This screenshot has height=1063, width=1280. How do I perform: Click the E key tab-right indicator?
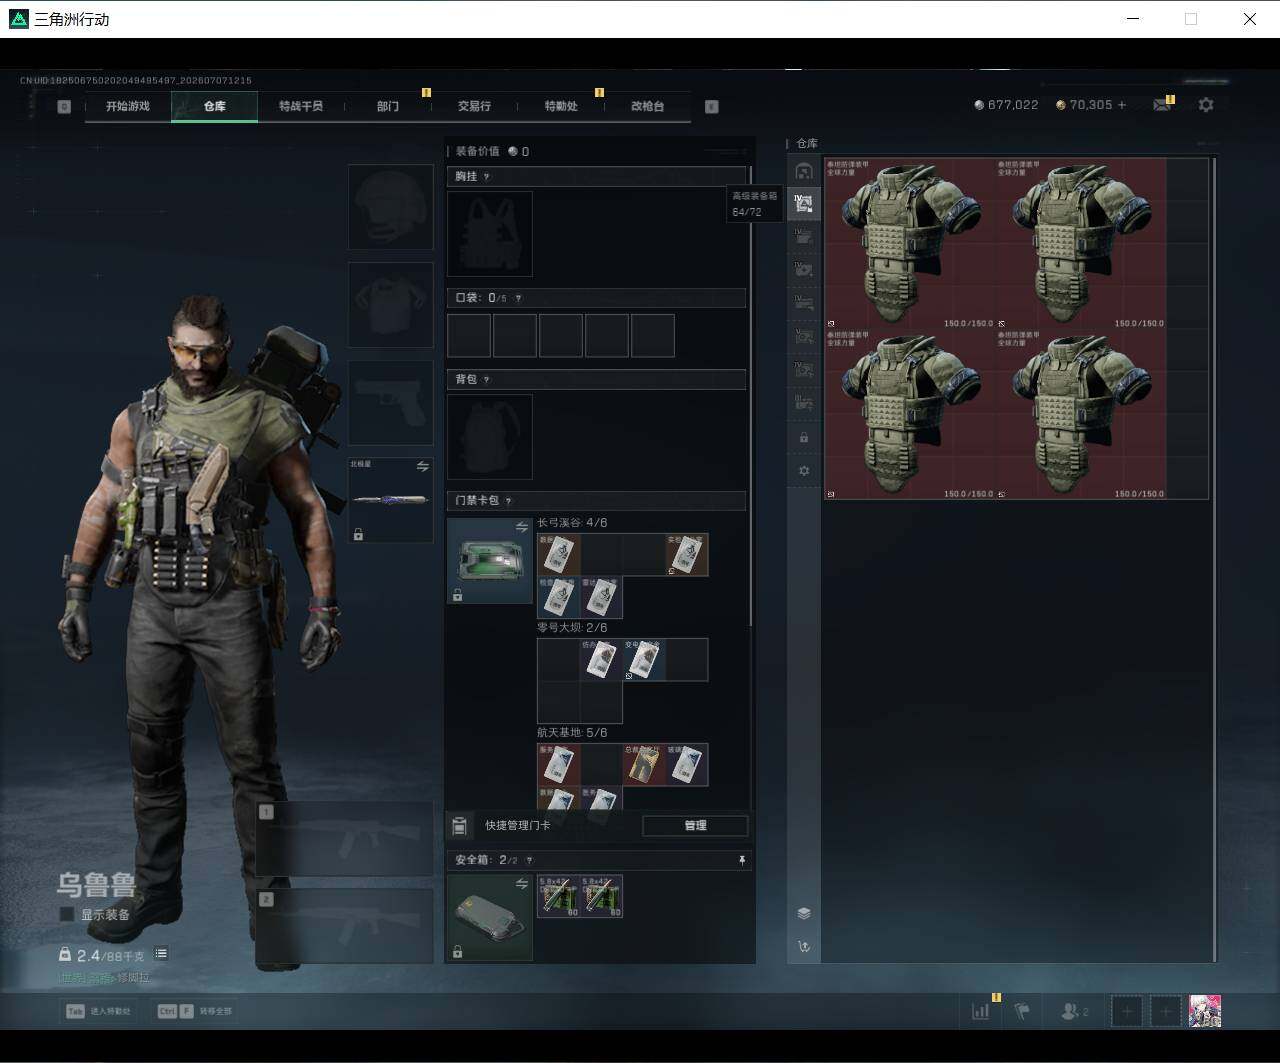coord(712,106)
